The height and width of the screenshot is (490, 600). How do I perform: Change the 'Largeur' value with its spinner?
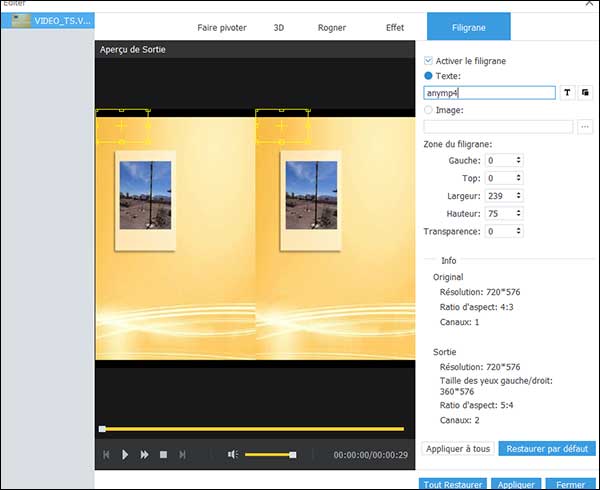click(518, 196)
